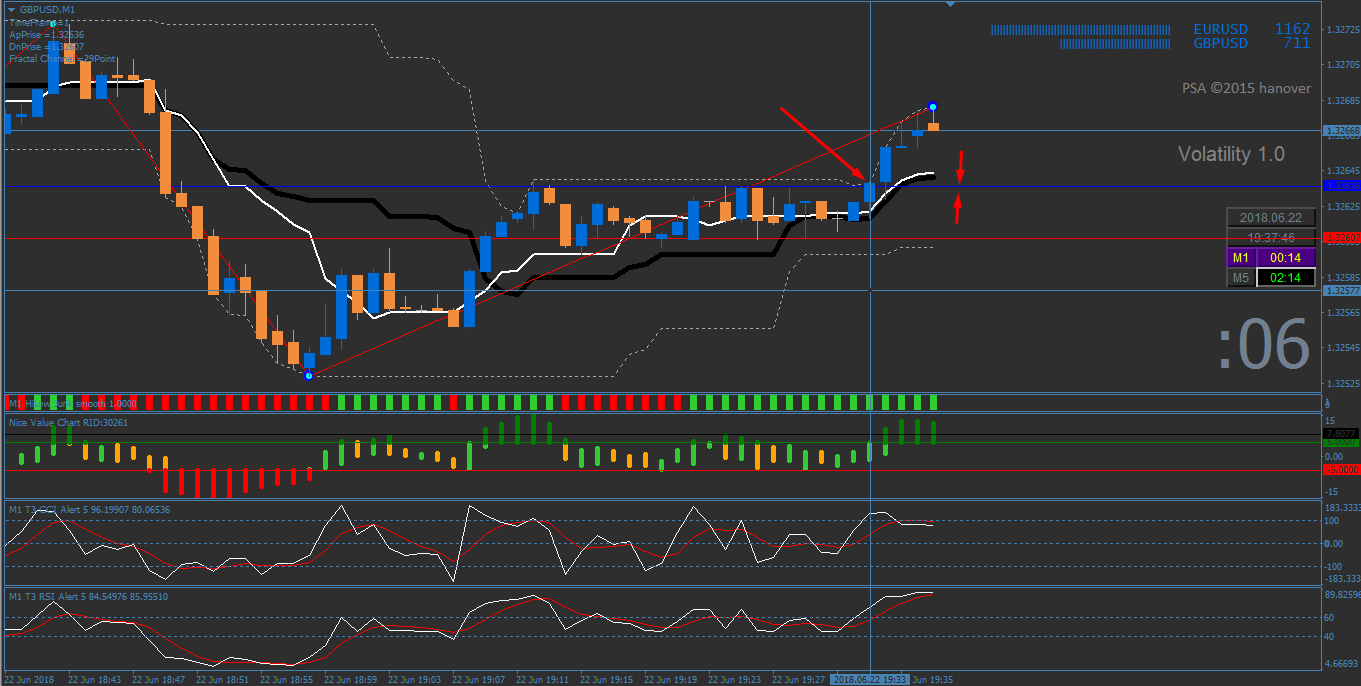
Task: Click the blue fractal dot at the chart high
Action: (x=932, y=106)
